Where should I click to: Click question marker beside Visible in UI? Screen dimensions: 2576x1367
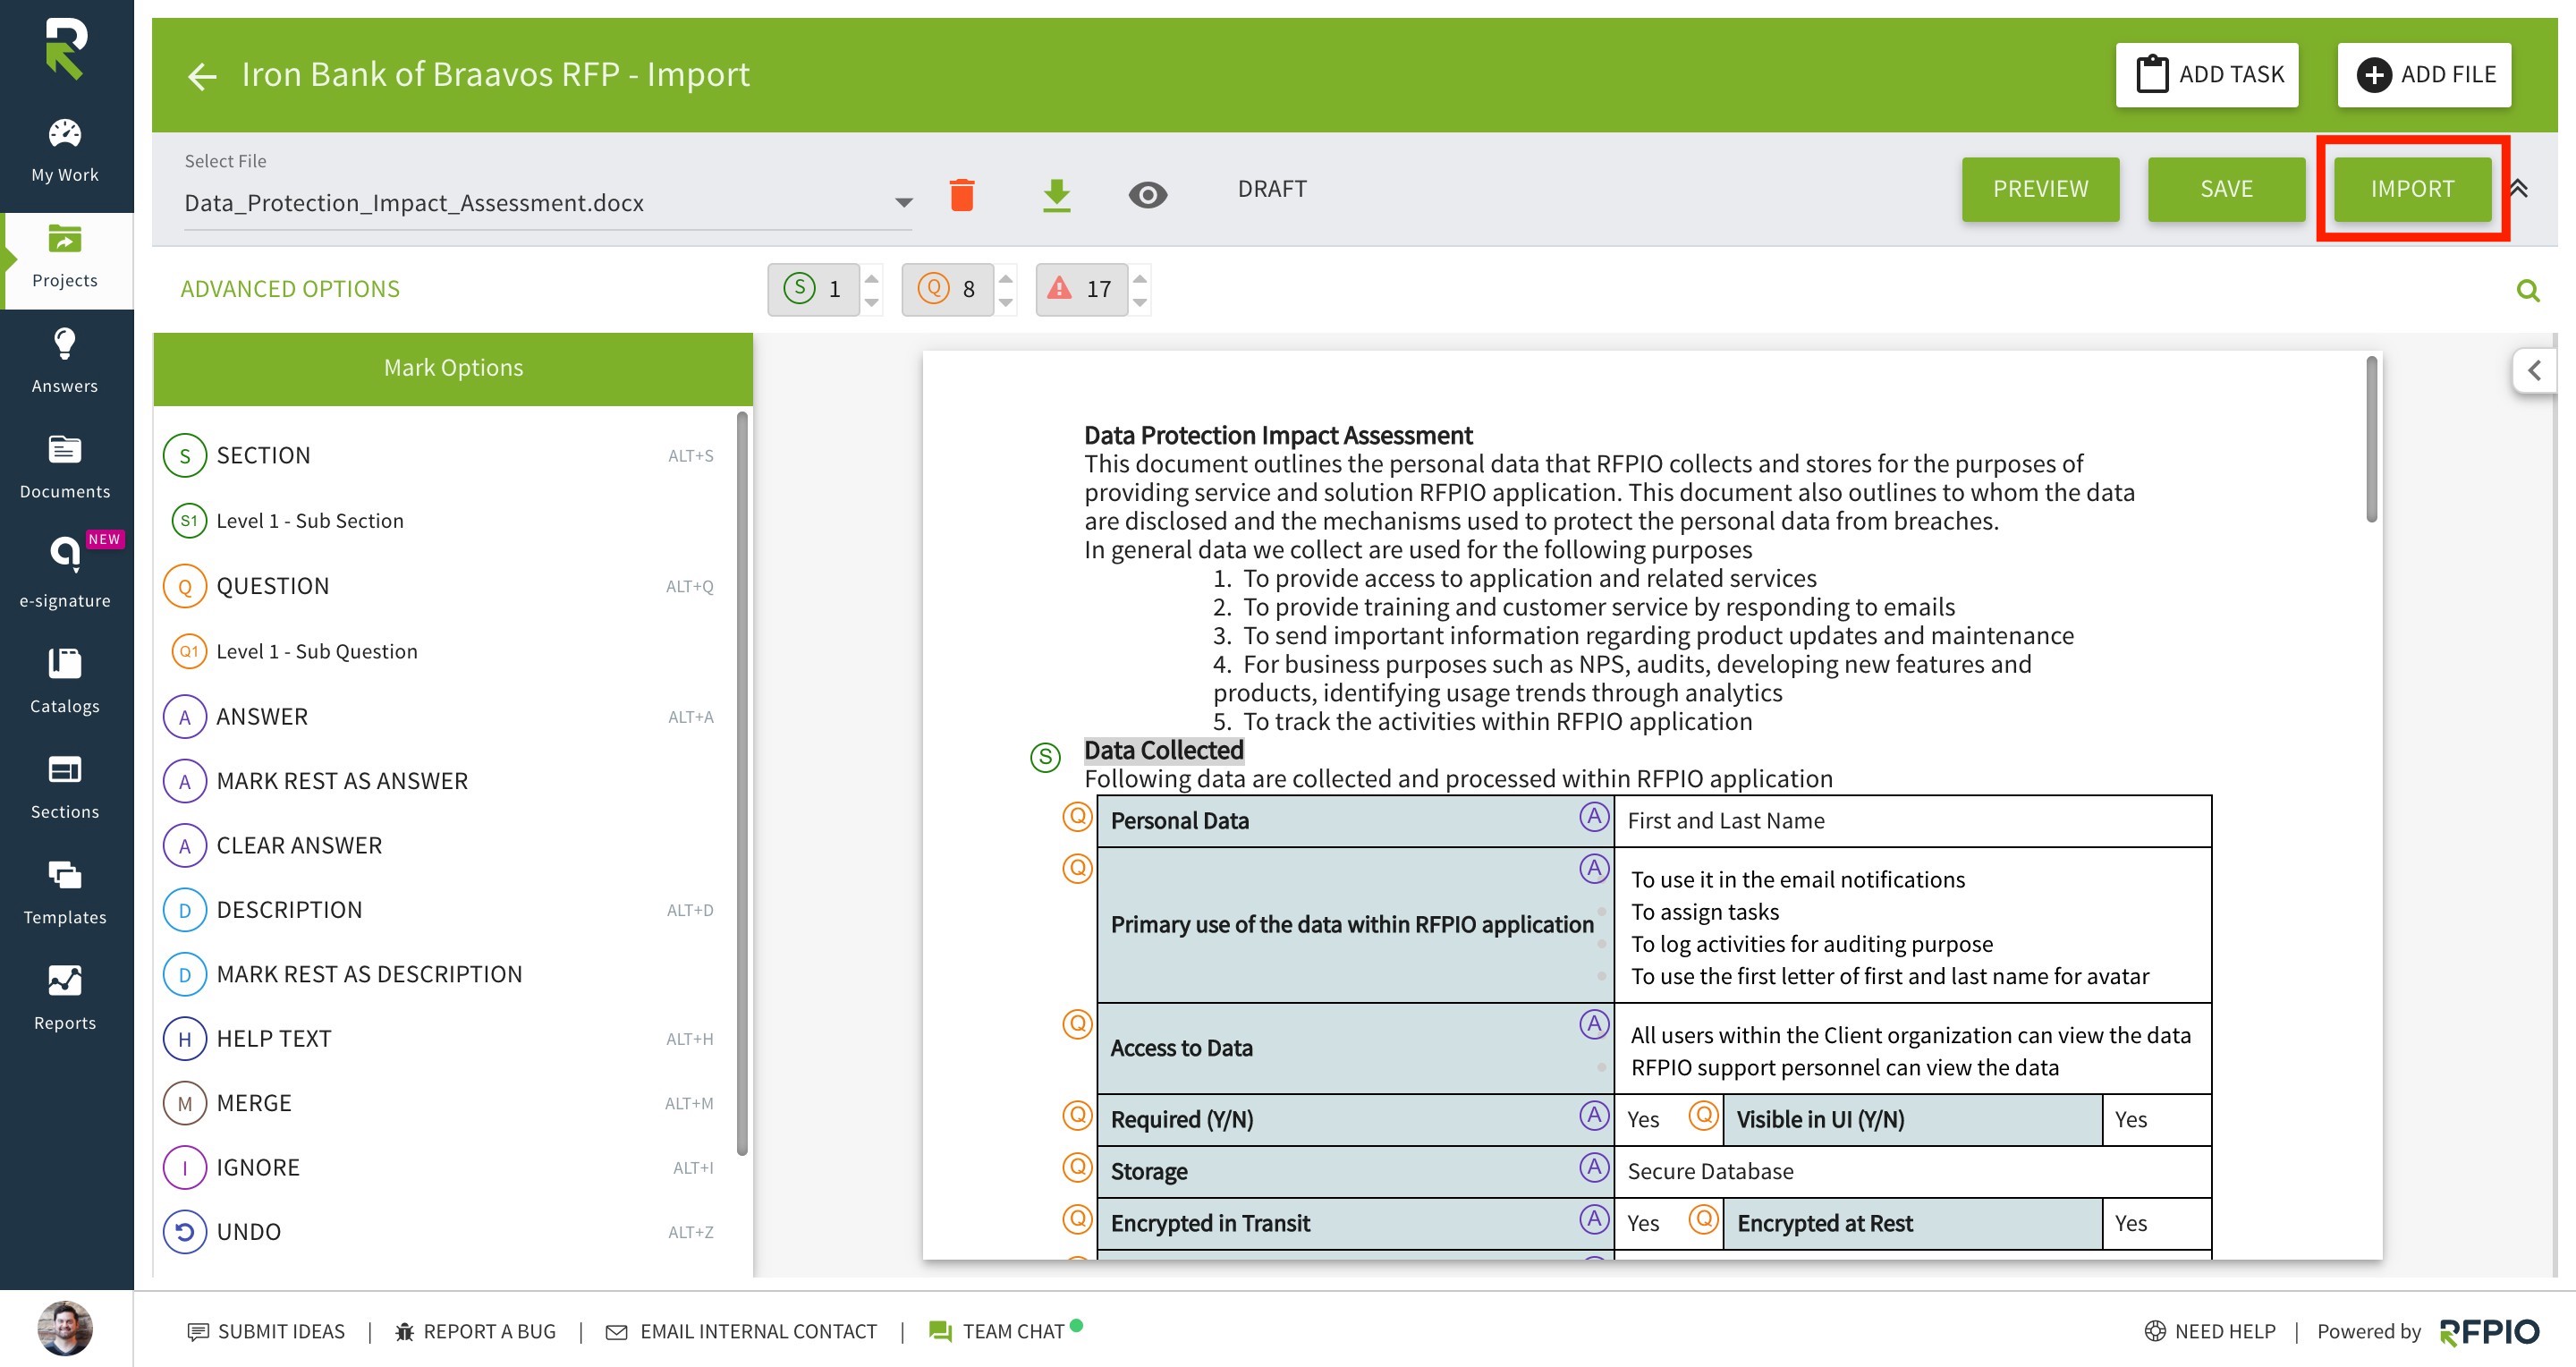coord(1704,1115)
